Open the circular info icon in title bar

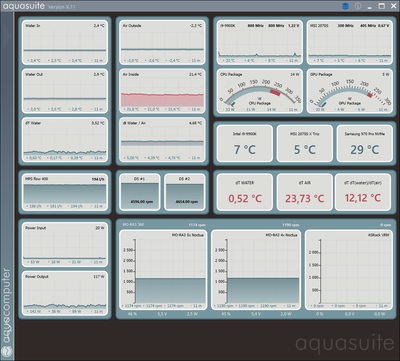tap(358, 6)
